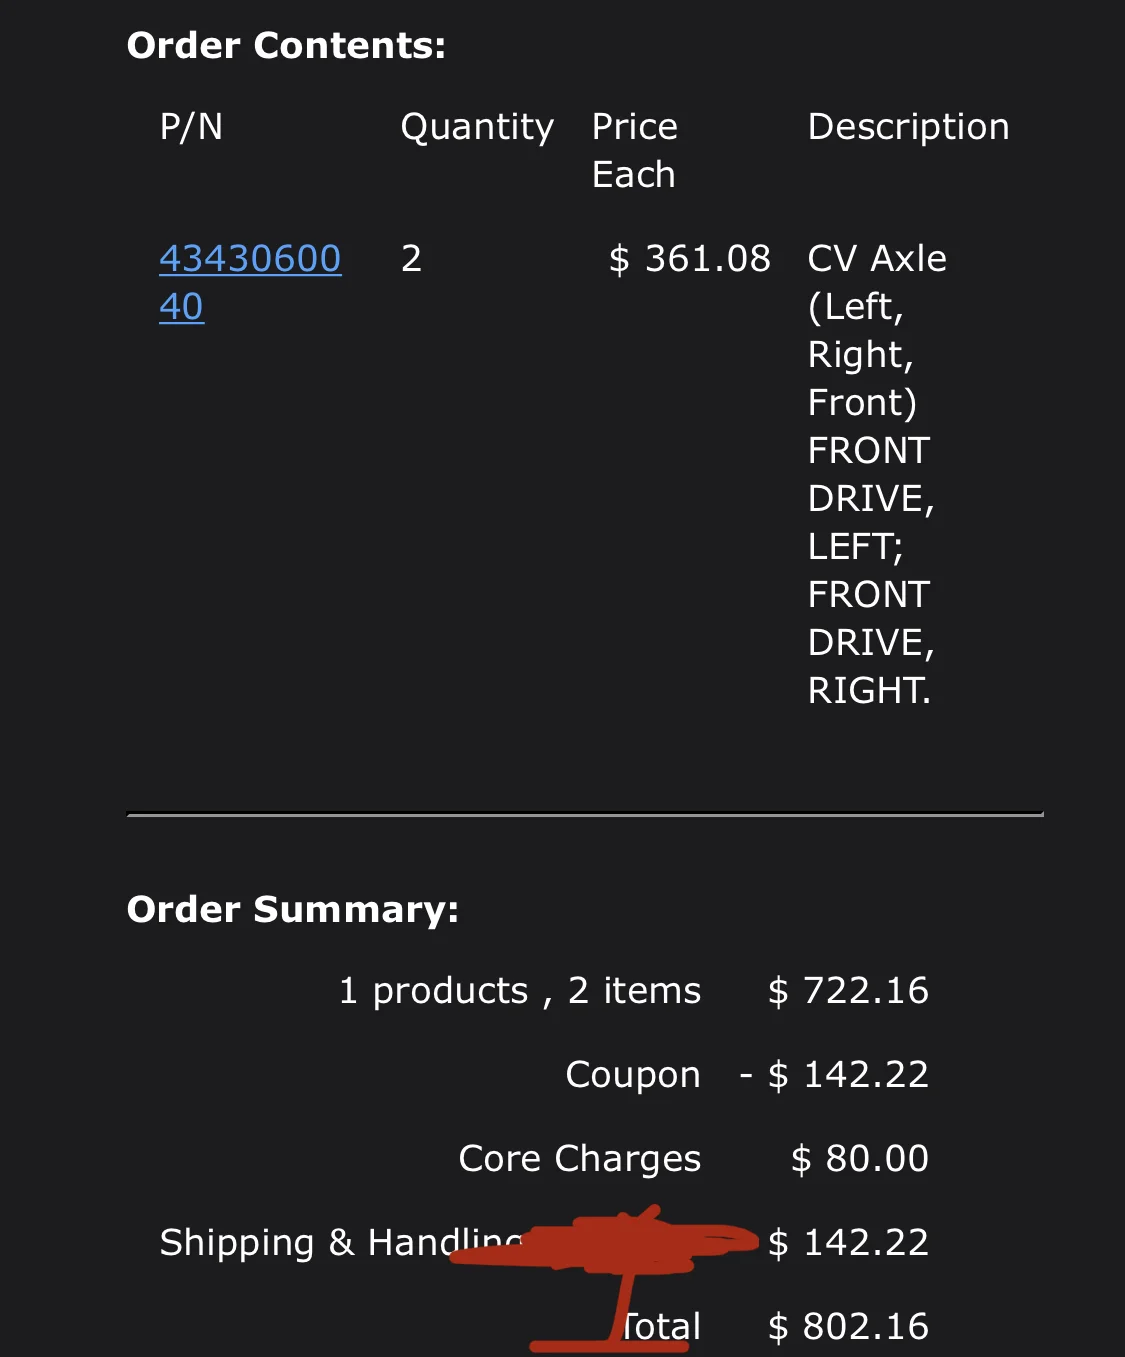This screenshot has height=1357, width=1125.
Task: Select the Quantity column header
Action: pyautogui.click(x=477, y=127)
